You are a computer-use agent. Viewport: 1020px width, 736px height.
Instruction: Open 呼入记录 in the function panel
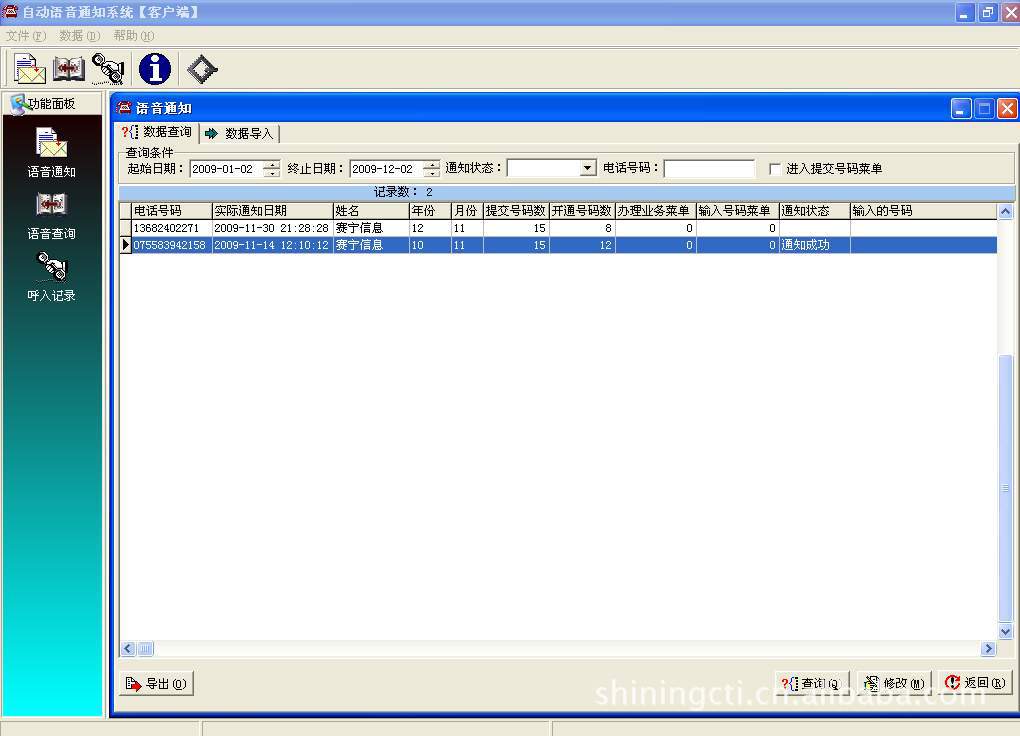point(51,278)
